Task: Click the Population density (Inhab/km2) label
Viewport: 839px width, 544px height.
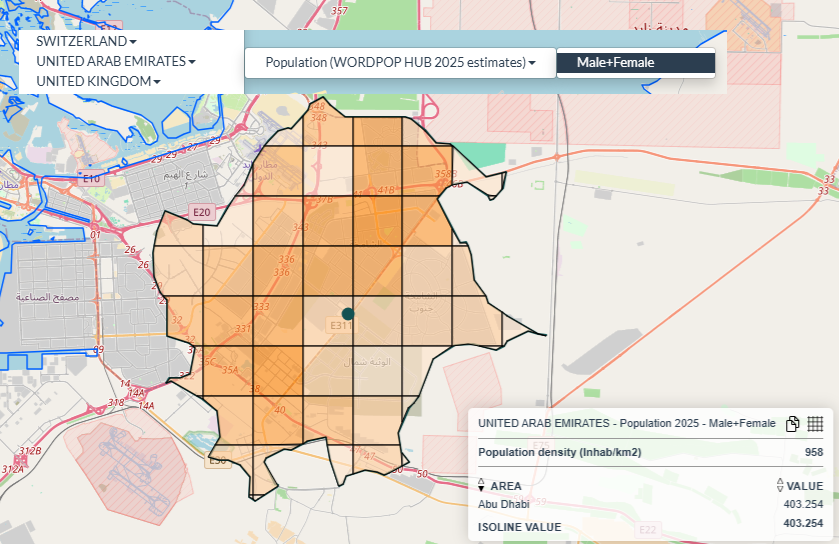Action: [x=559, y=452]
